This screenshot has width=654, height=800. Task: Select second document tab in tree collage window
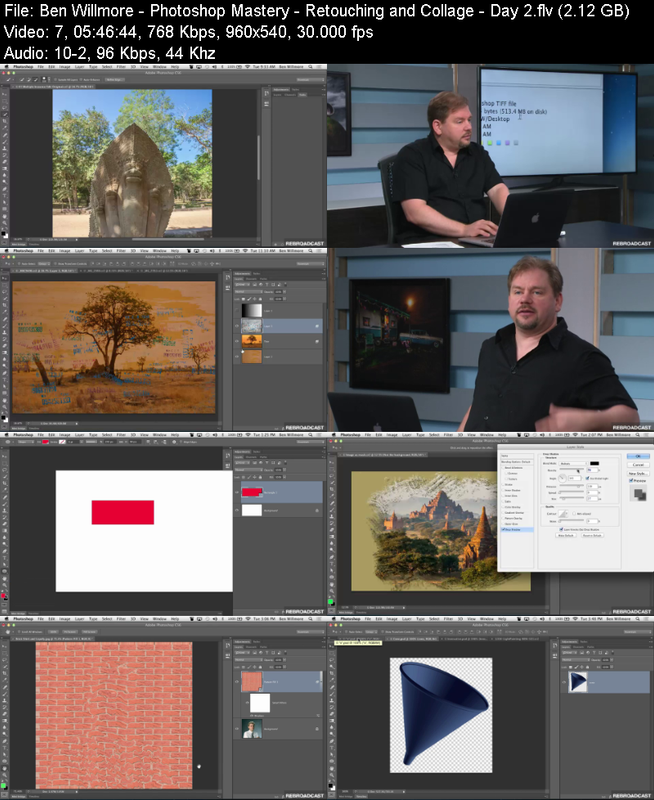tap(107, 271)
